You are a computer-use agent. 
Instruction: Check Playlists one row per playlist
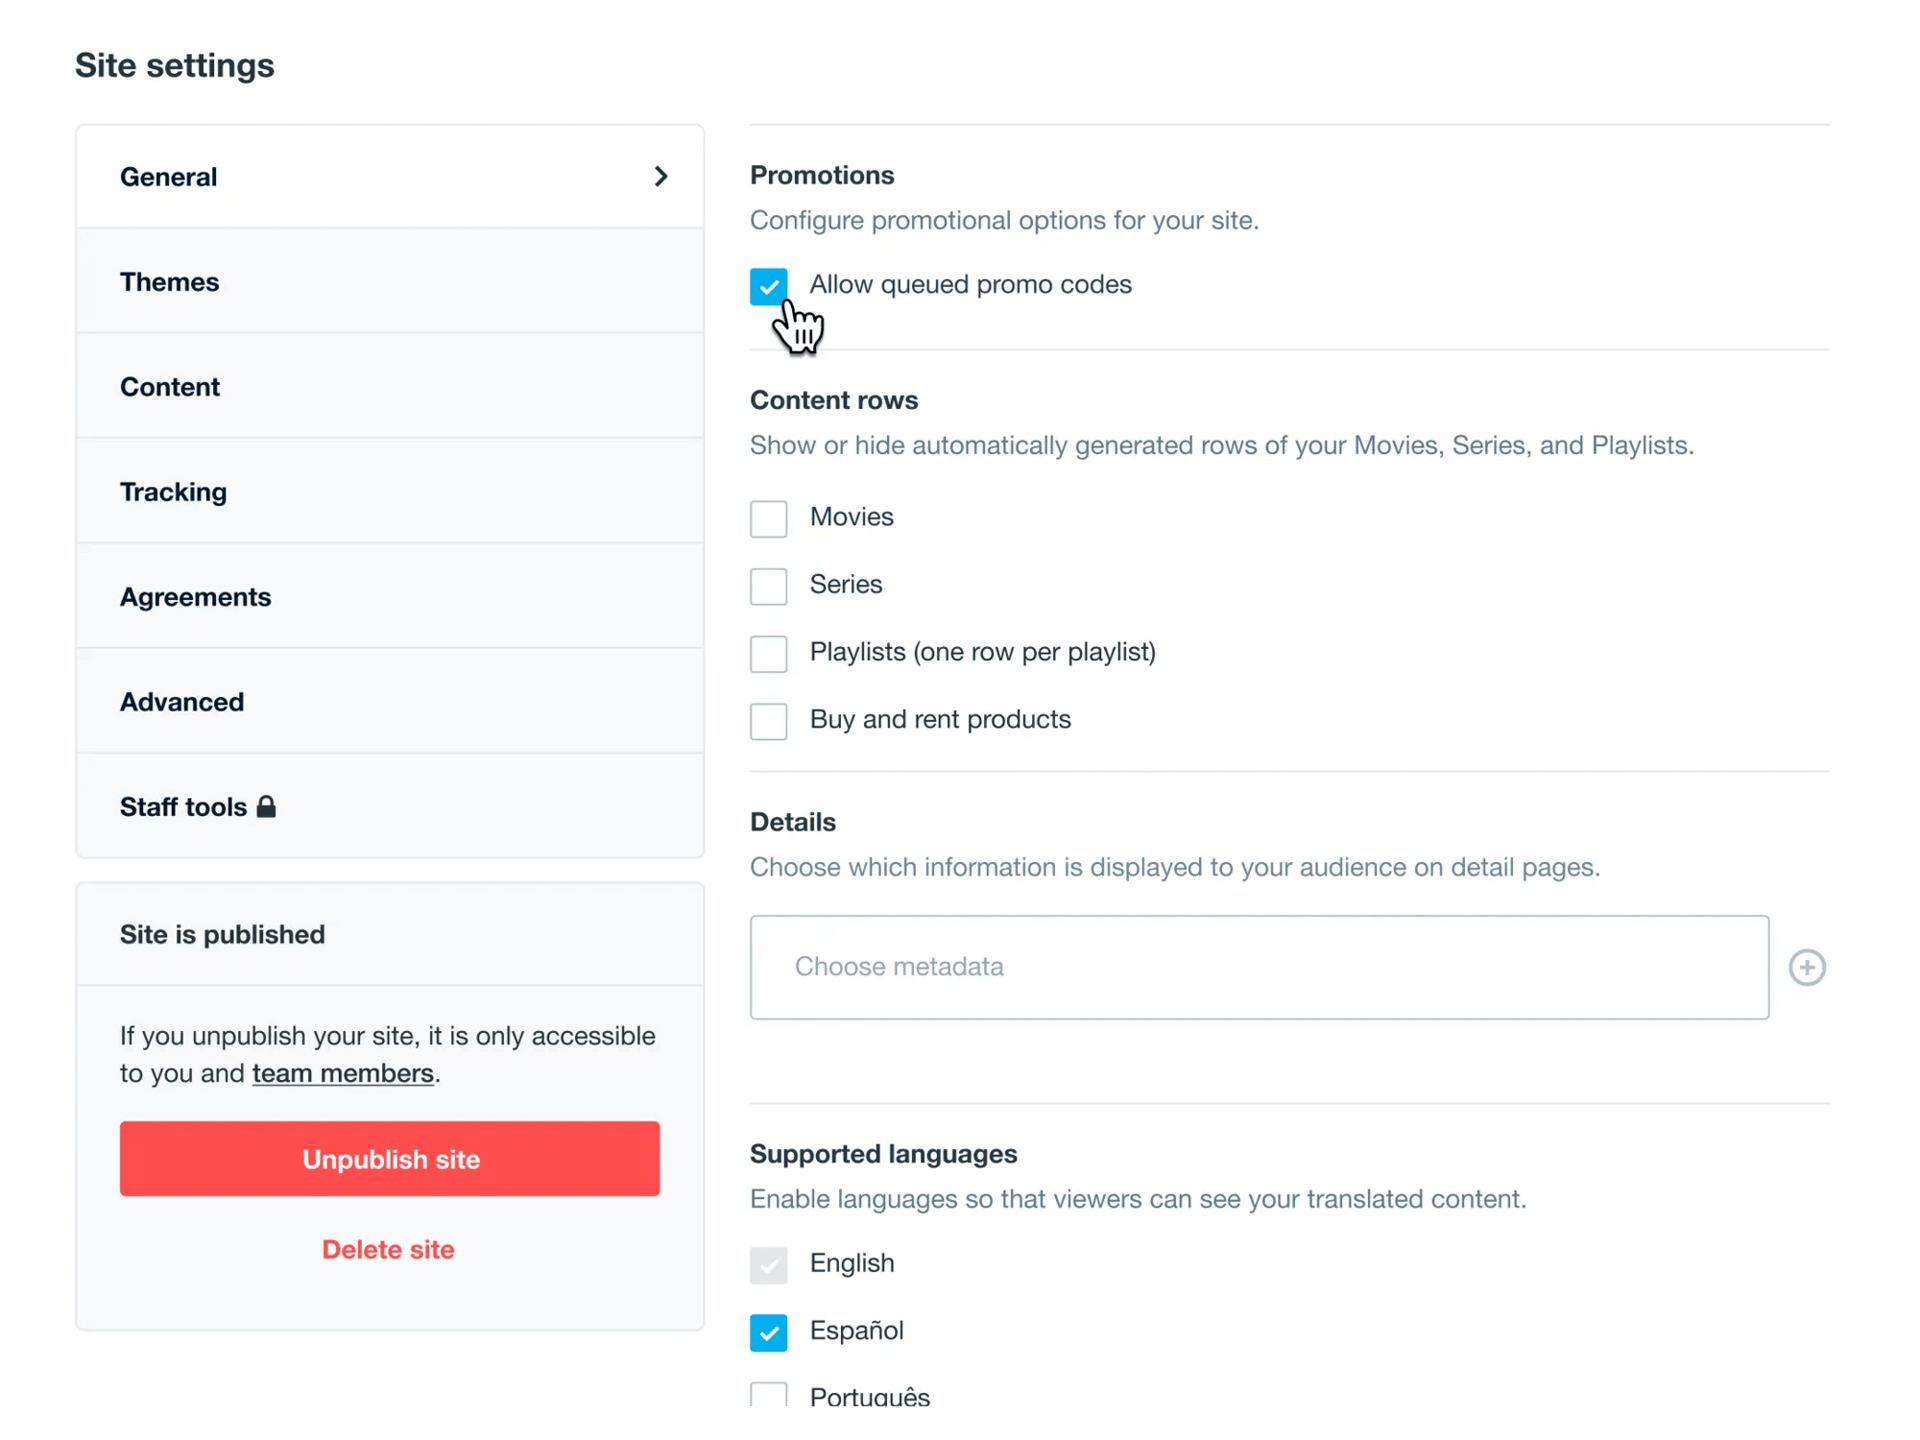(768, 654)
